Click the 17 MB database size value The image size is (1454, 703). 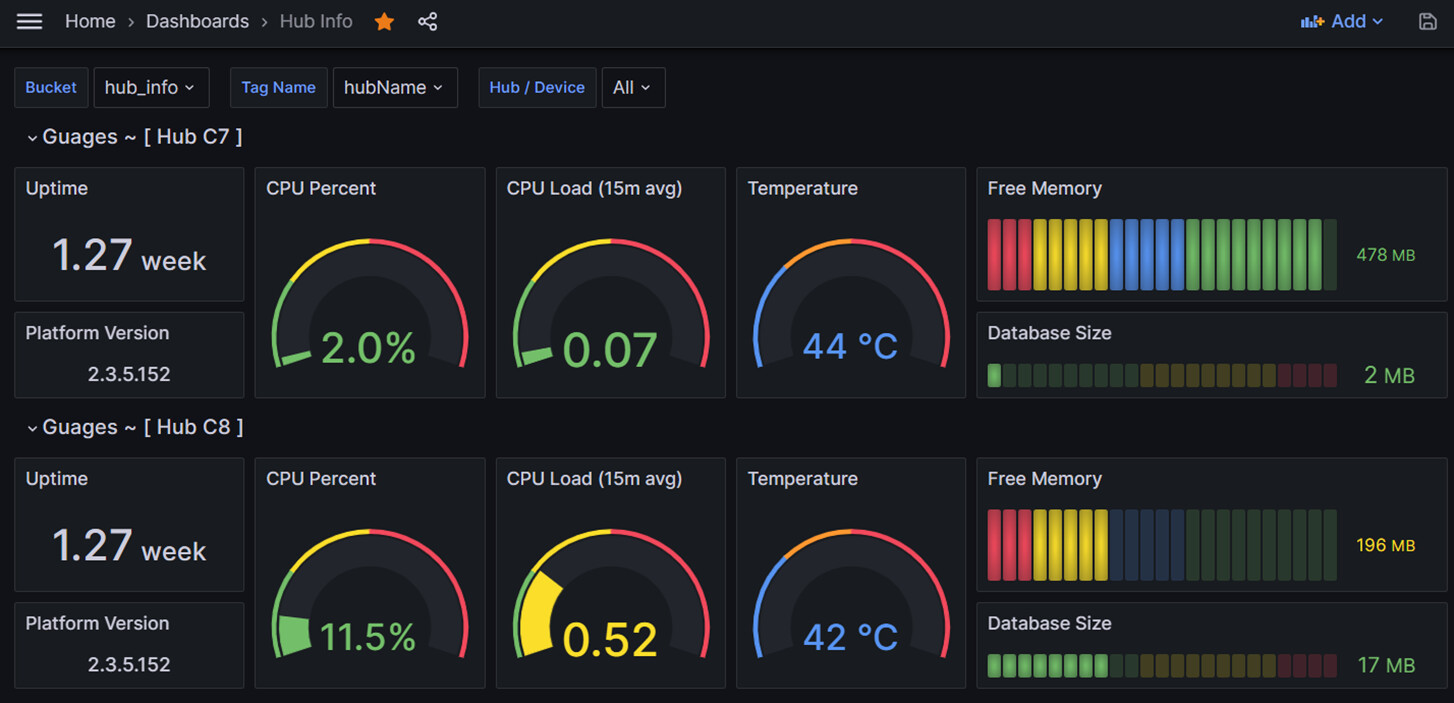(1386, 665)
